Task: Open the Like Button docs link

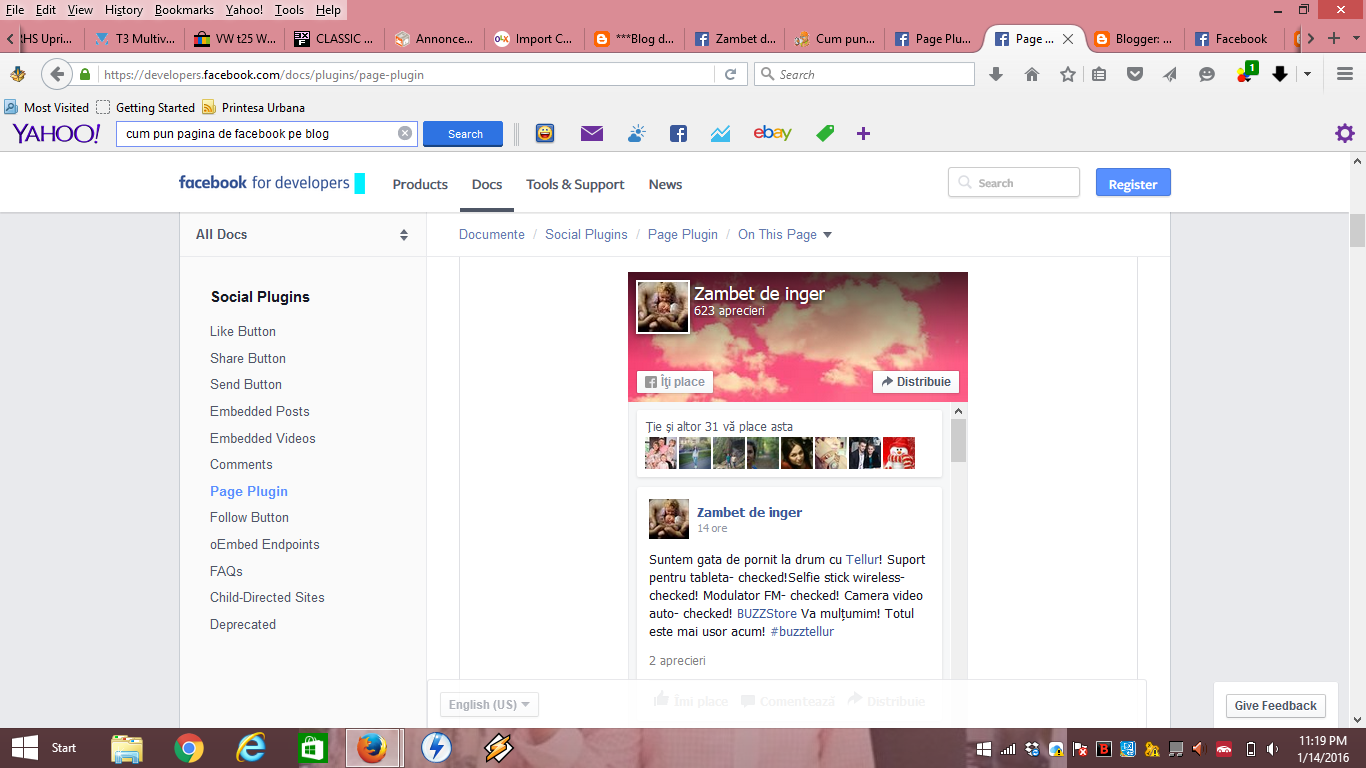Action: click(x=243, y=331)
